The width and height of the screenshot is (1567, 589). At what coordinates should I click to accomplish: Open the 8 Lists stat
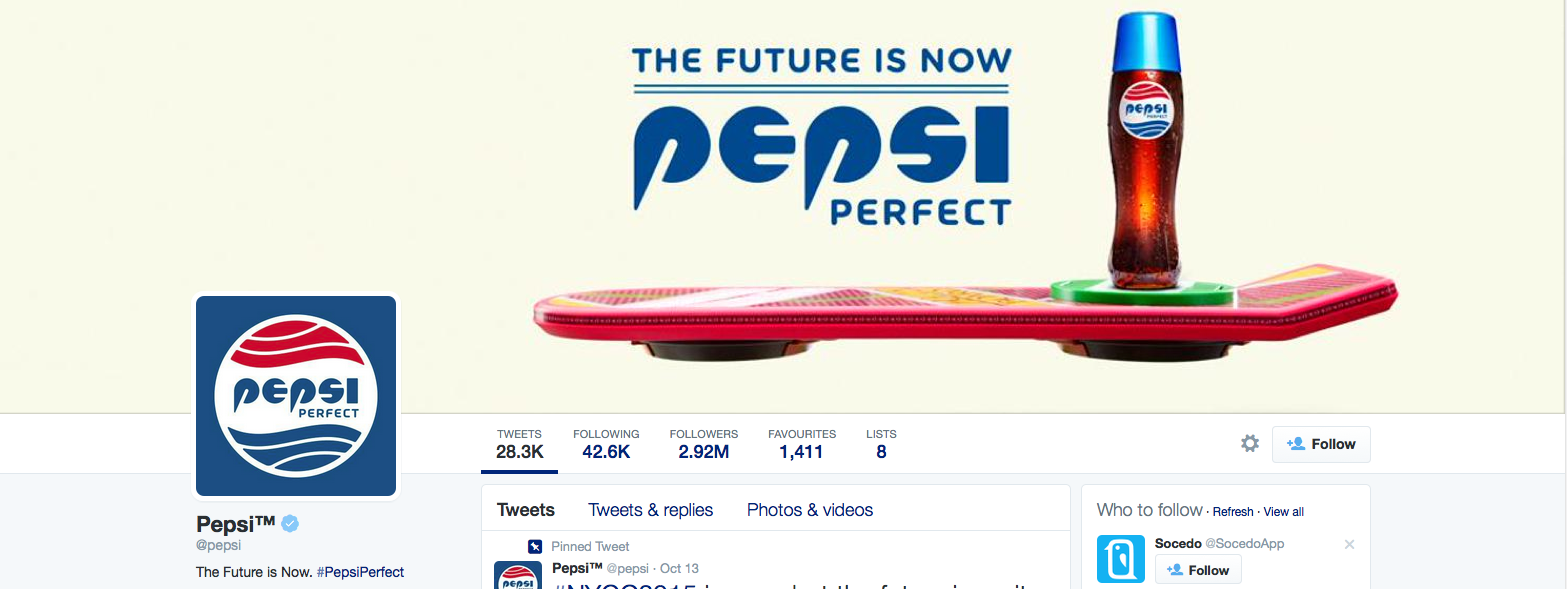pos(881,444)
